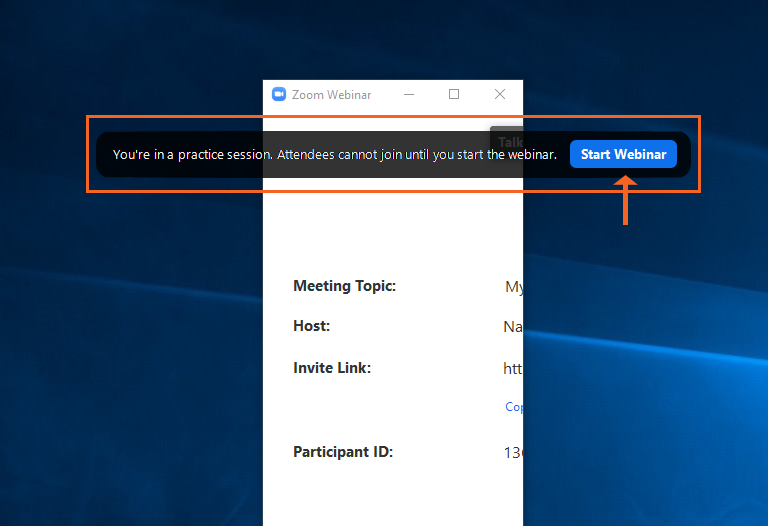Click the Start Webinar button
The image size is (768, 526).
pyautogui.click(x=623, y=154)
